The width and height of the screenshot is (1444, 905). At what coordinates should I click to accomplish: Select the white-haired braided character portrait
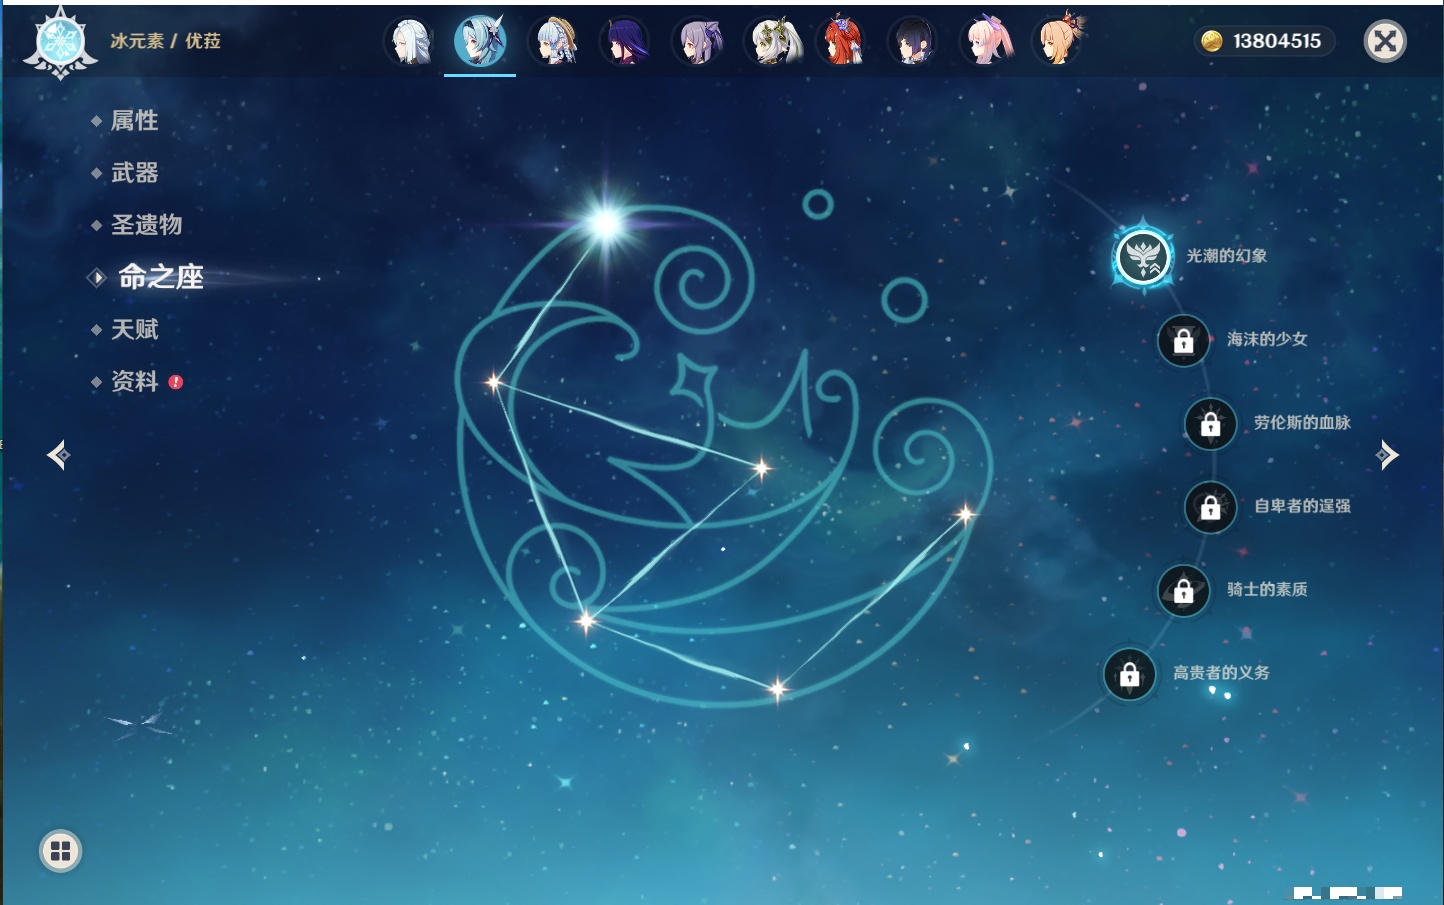pos(409,42)
